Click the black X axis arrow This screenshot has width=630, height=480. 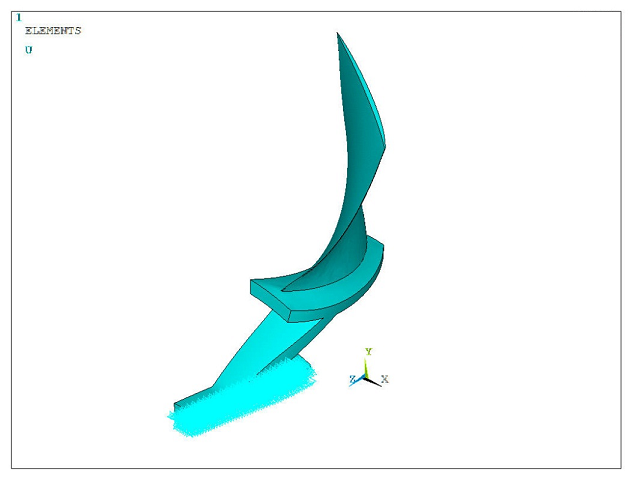(374, 382)
